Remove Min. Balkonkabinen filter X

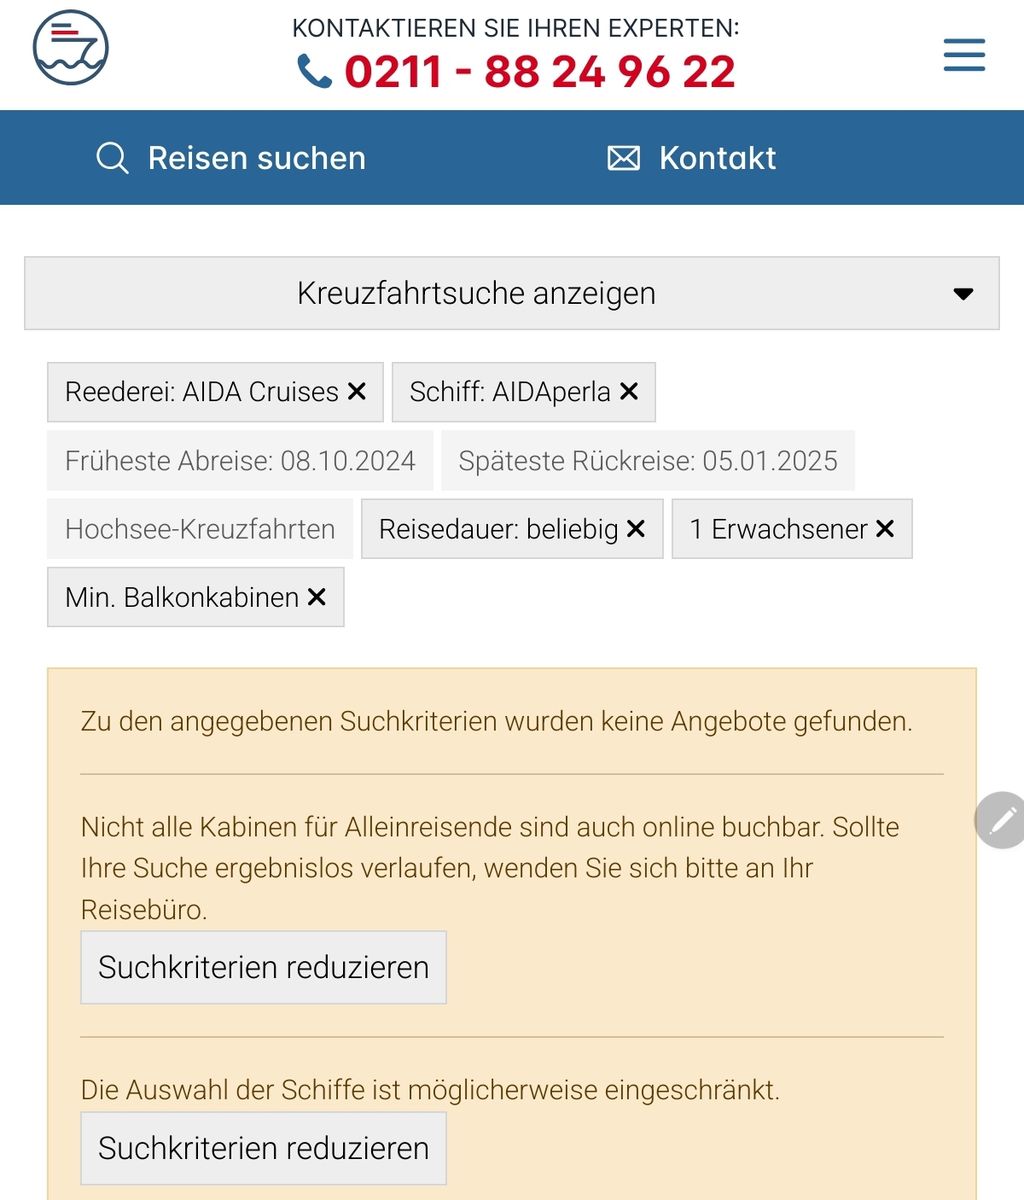317,597
